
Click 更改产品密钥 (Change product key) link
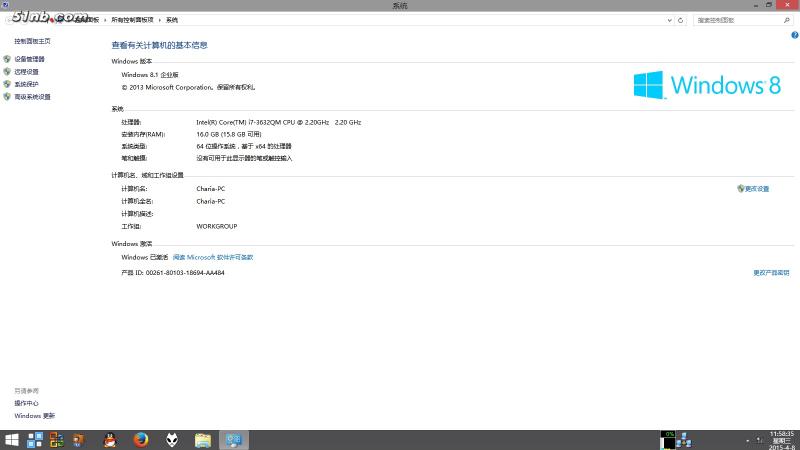coord(771,273)
